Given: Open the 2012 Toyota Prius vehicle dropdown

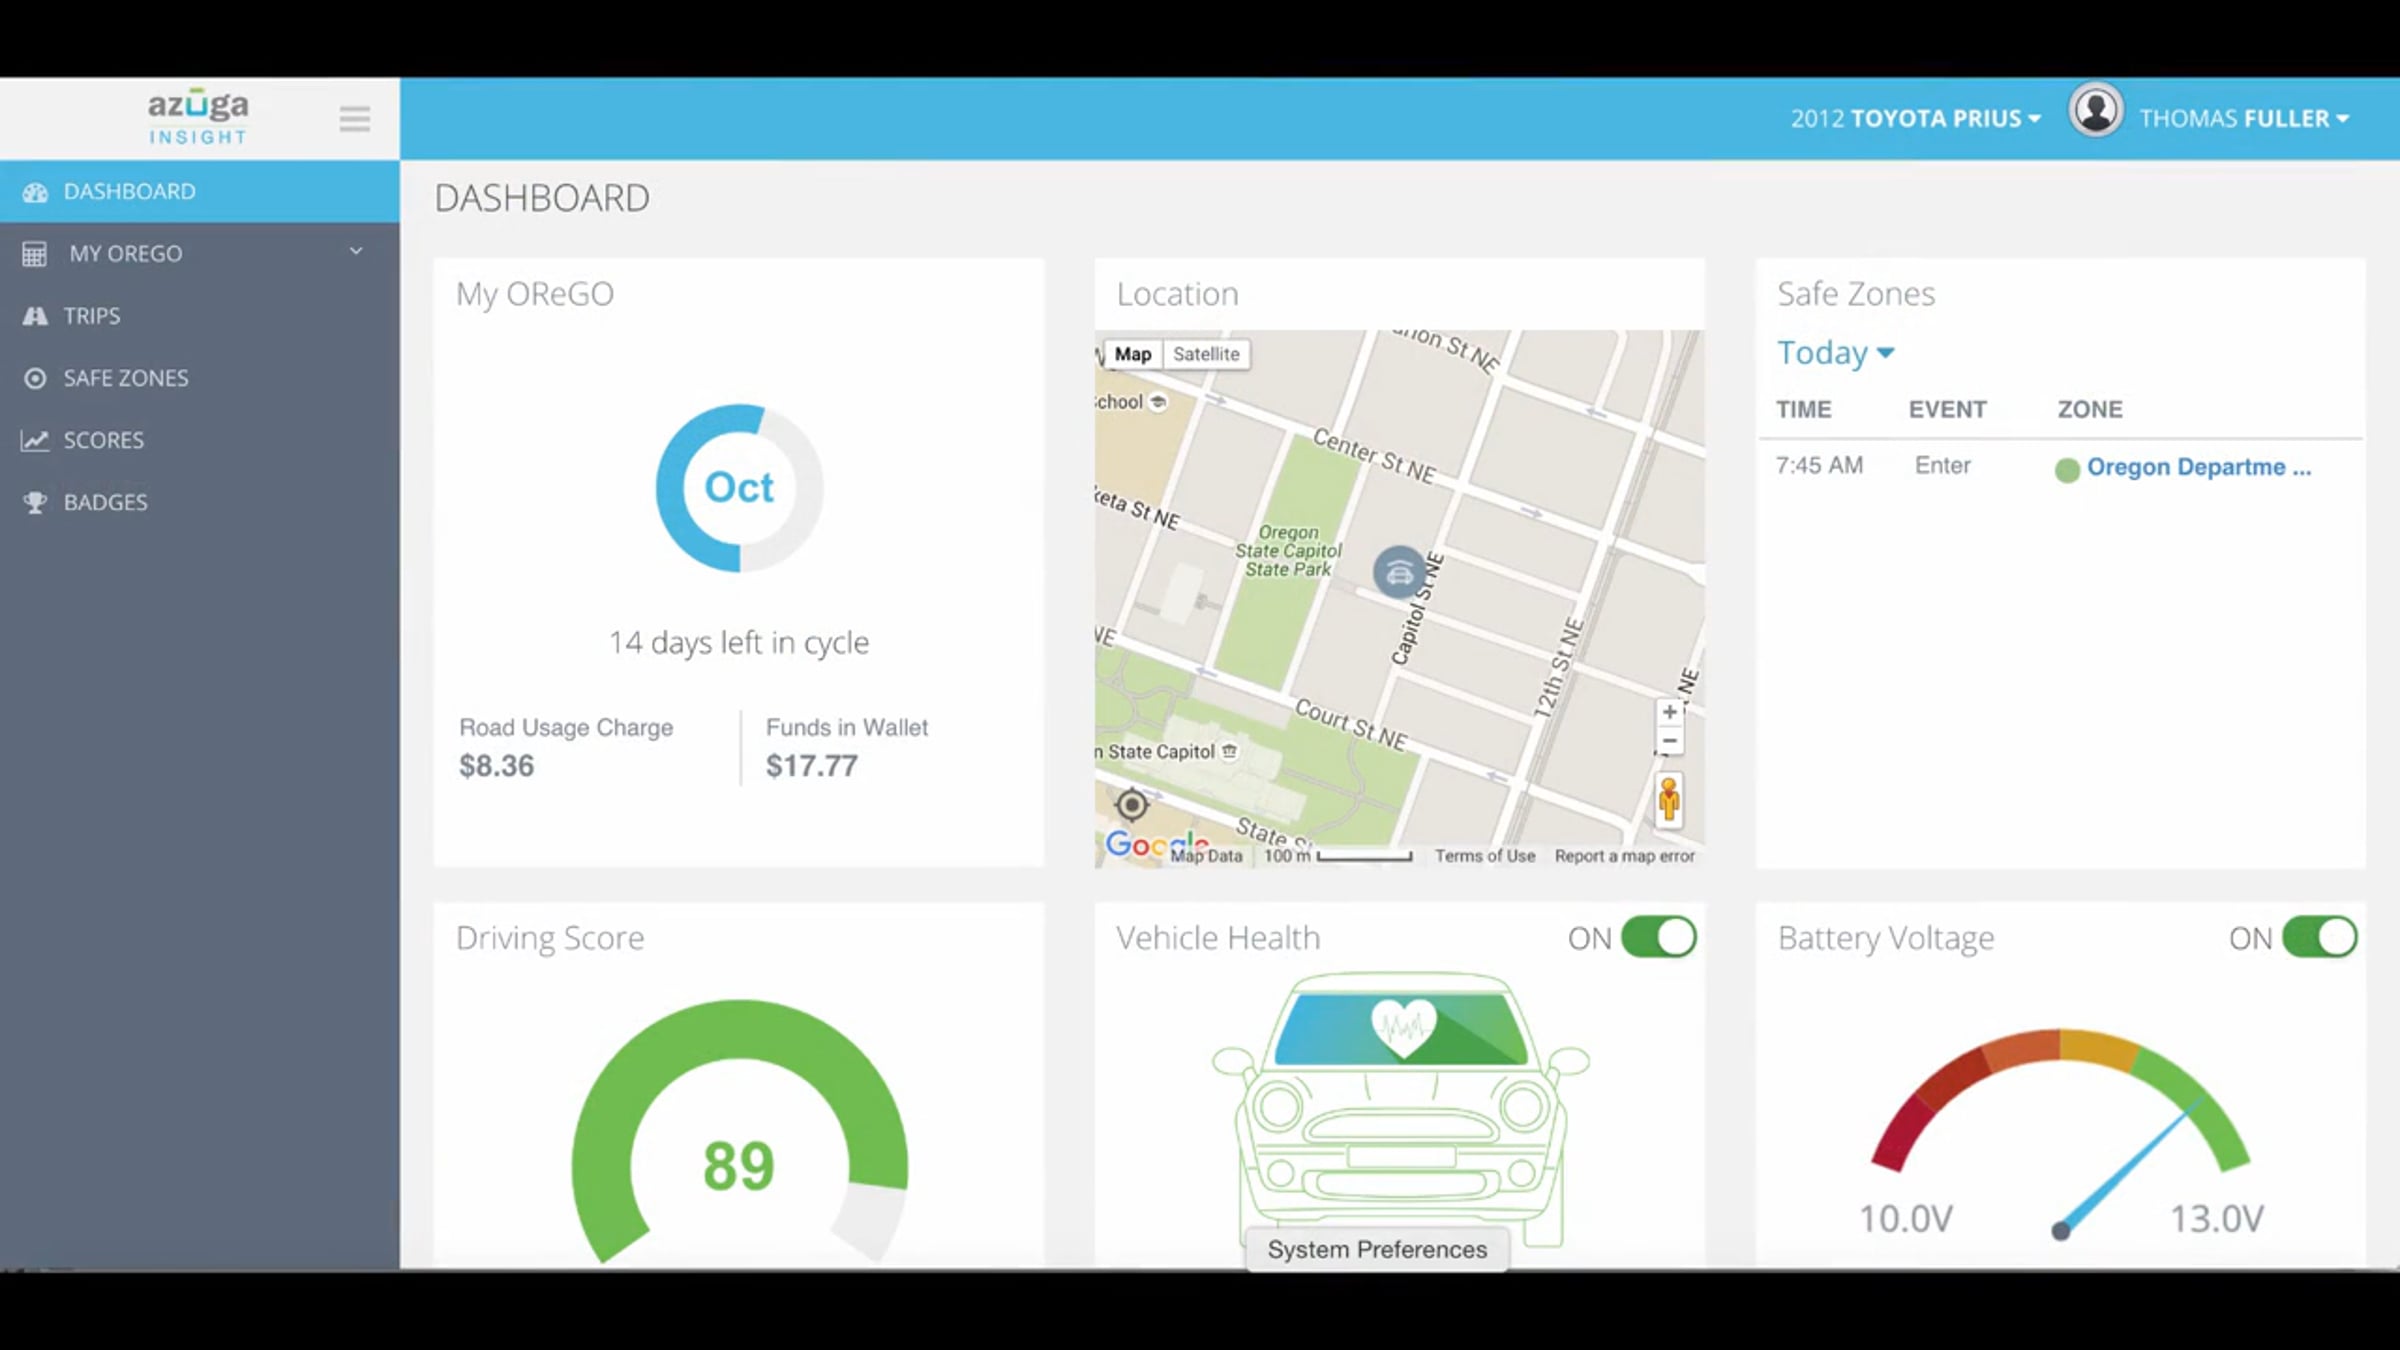Looking at the screenshot, I should point(1915,119).
